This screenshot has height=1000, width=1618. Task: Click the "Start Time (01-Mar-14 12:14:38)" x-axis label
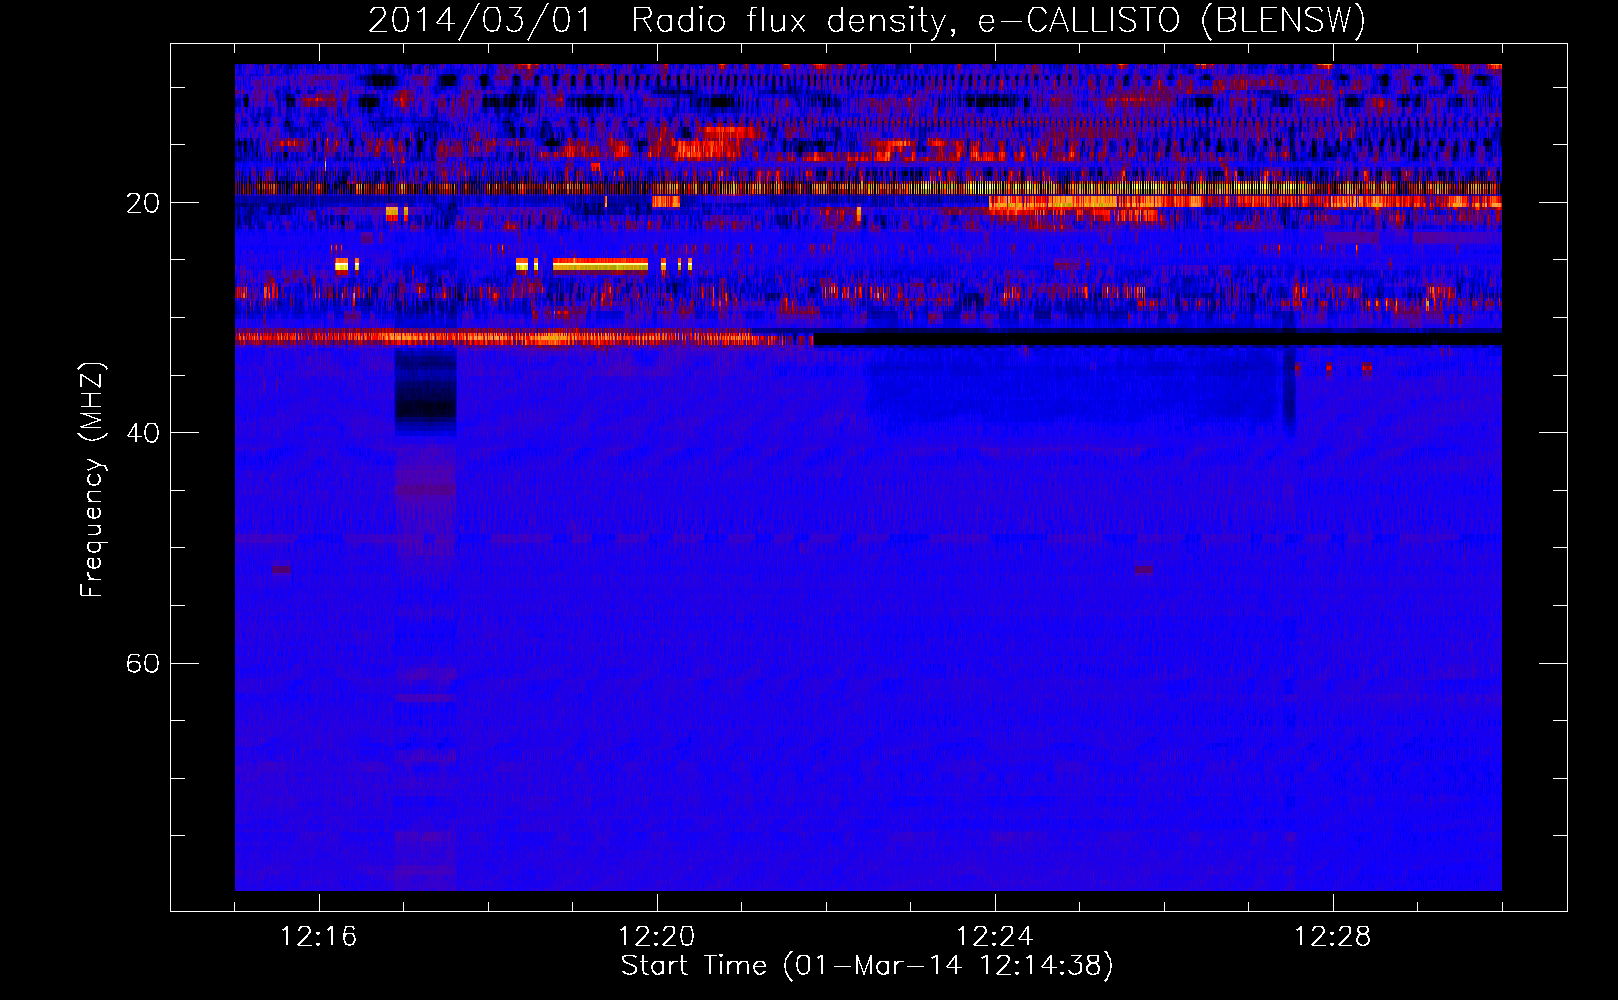tap(867, 966)
